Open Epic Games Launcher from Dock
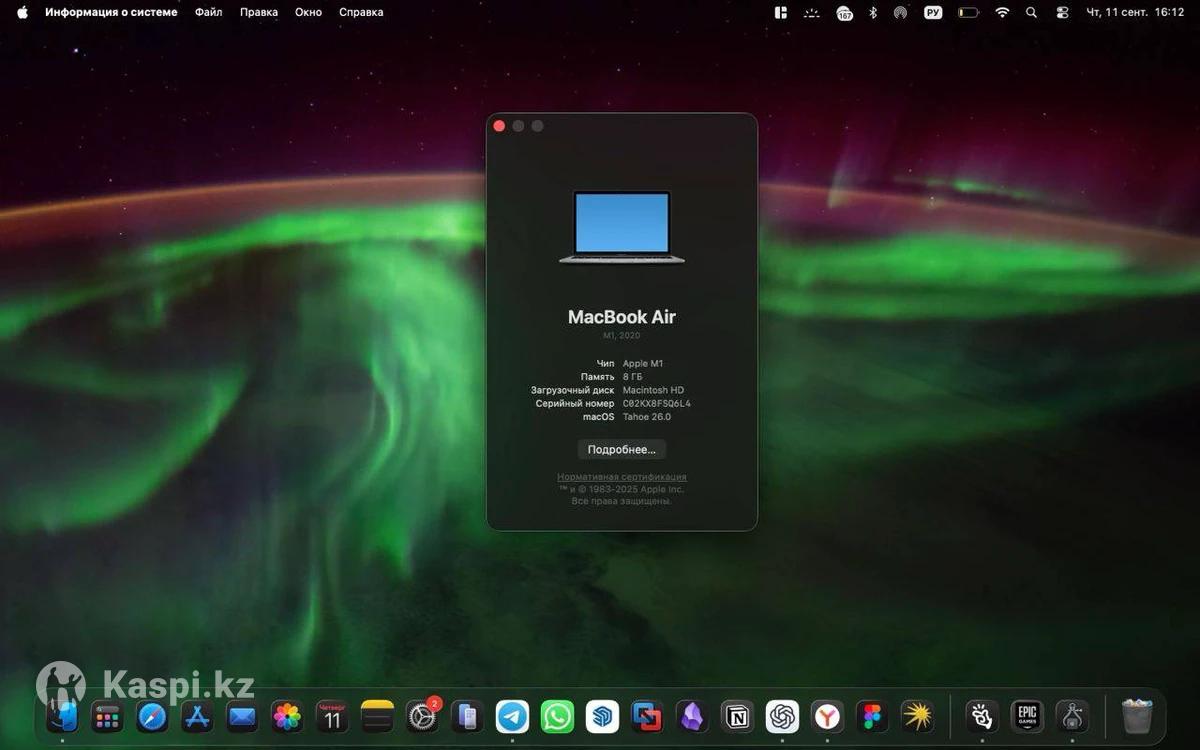 (1027, 716)
